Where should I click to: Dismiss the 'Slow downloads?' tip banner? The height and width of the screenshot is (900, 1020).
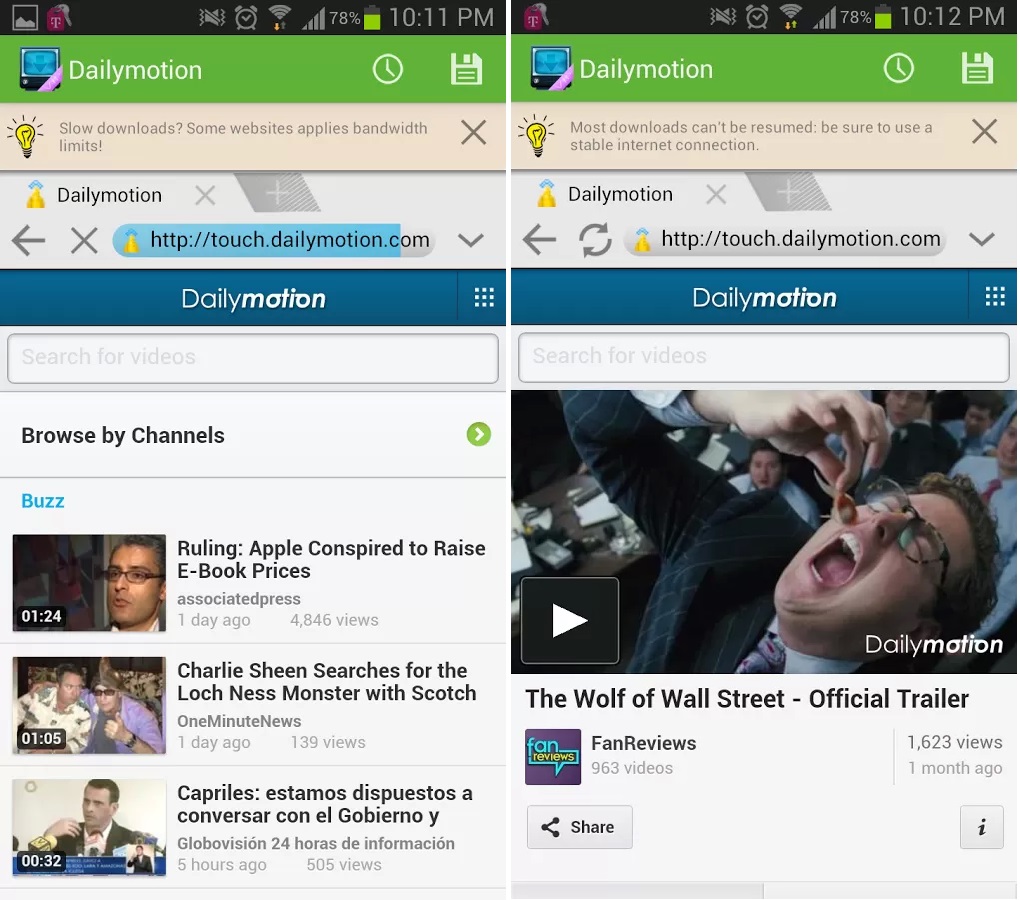click(x=474, y=133)
